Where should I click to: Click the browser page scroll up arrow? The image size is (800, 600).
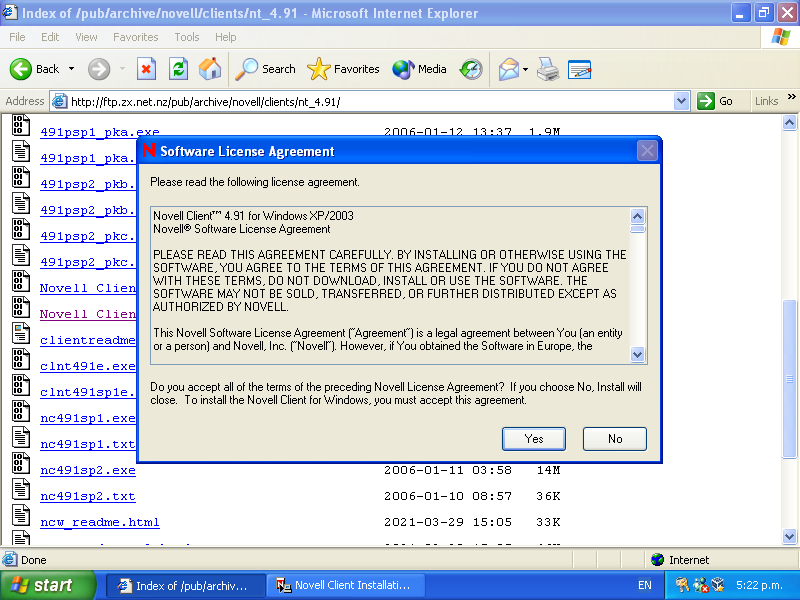(x=789, y=122)
